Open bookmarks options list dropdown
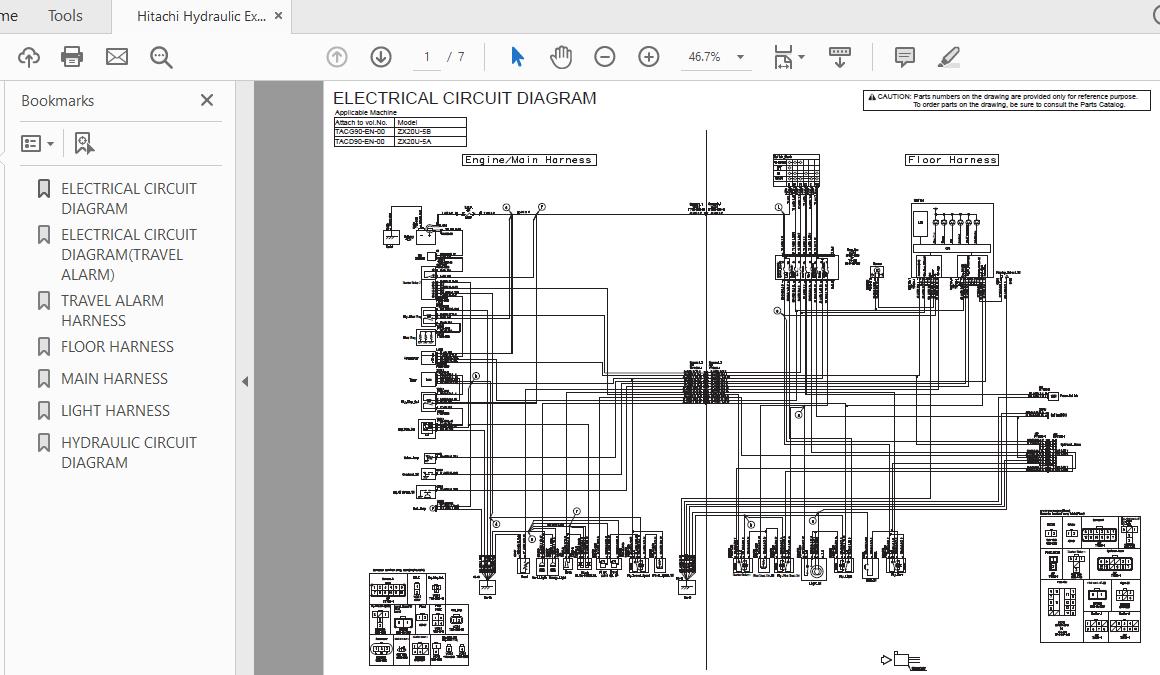1160x675 pixels. click(x=38, y=144)
